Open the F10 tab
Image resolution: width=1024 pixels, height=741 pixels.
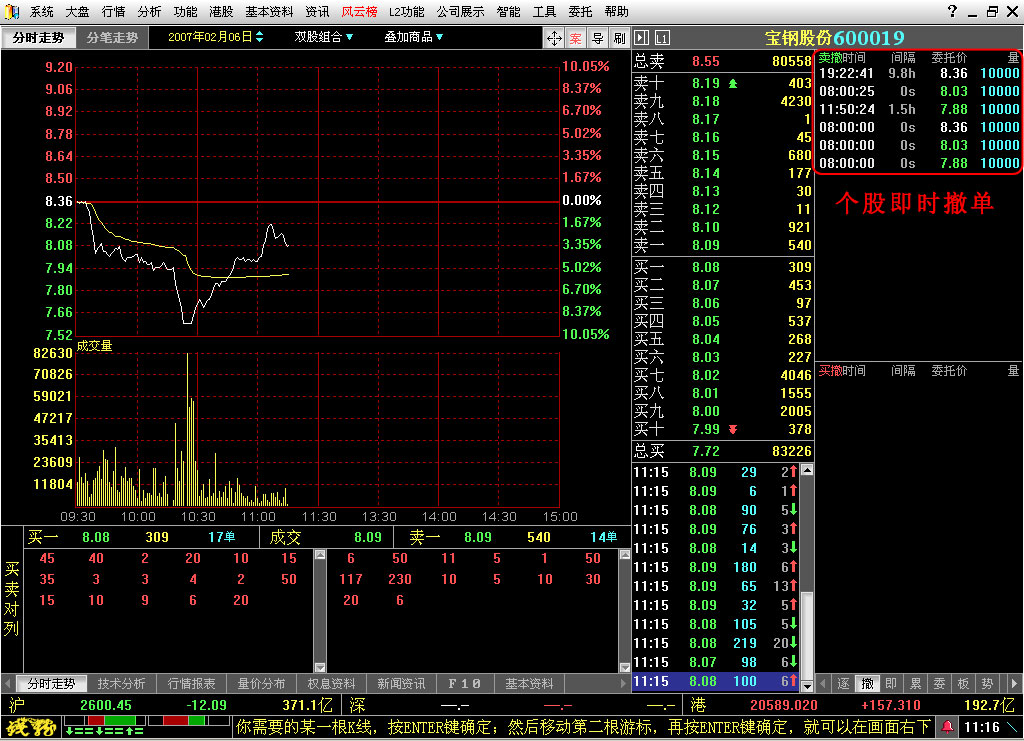point(465,684)
